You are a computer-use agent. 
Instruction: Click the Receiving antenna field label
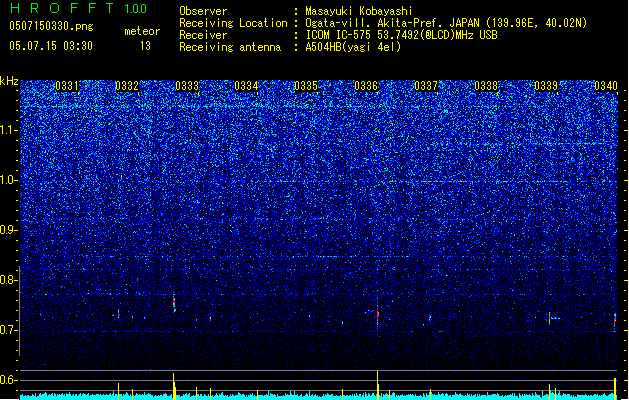230,47
